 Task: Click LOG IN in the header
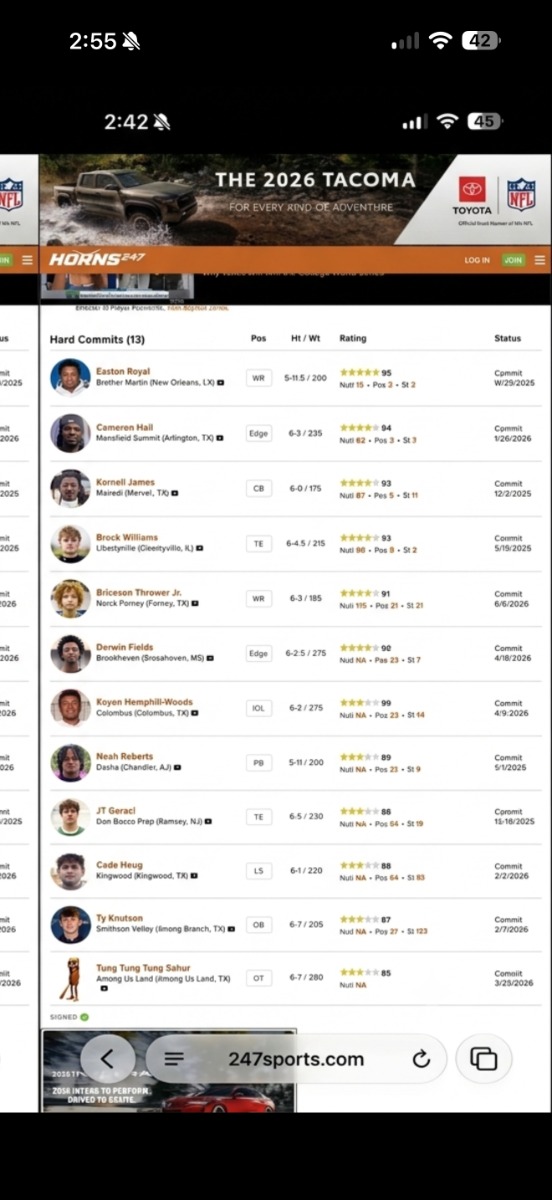[x=477, y=260]
